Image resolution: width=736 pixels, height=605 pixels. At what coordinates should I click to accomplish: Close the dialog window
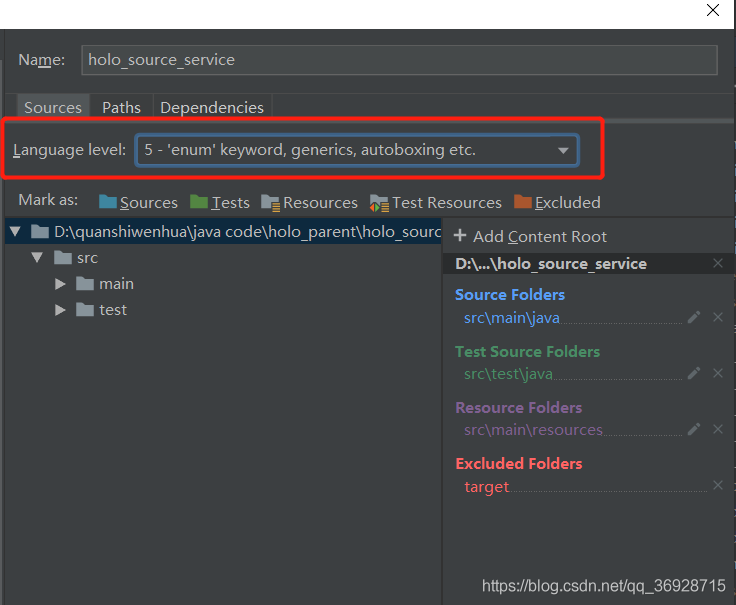[x=713, y=10]
